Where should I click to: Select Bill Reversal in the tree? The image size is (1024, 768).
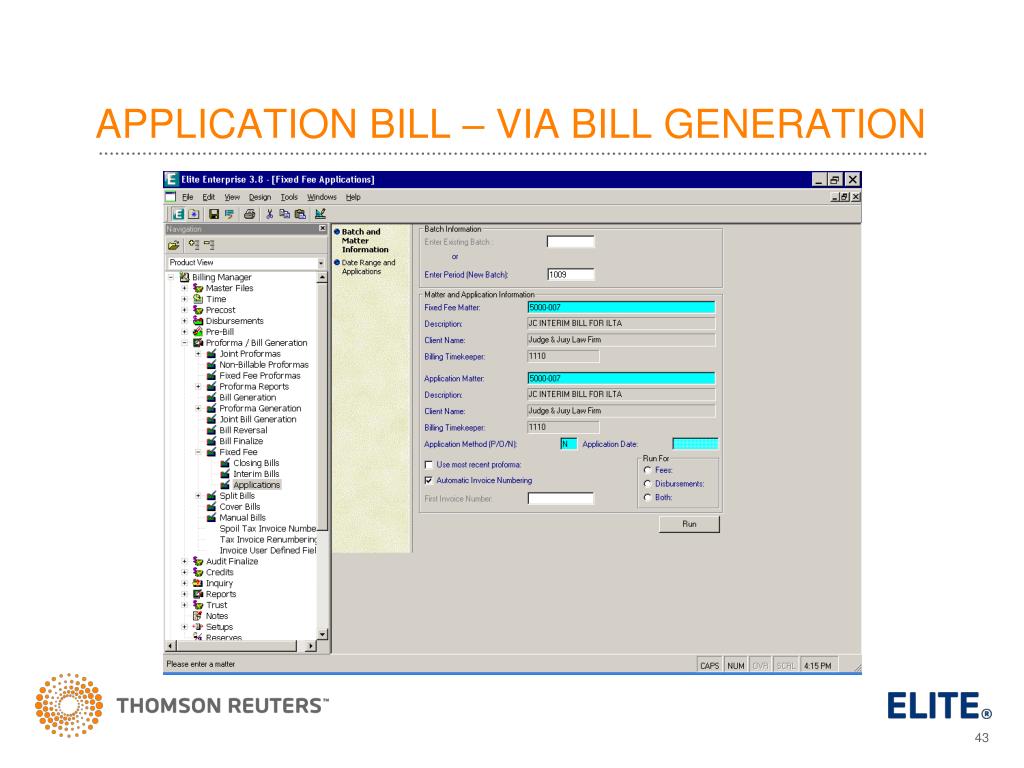243,430
